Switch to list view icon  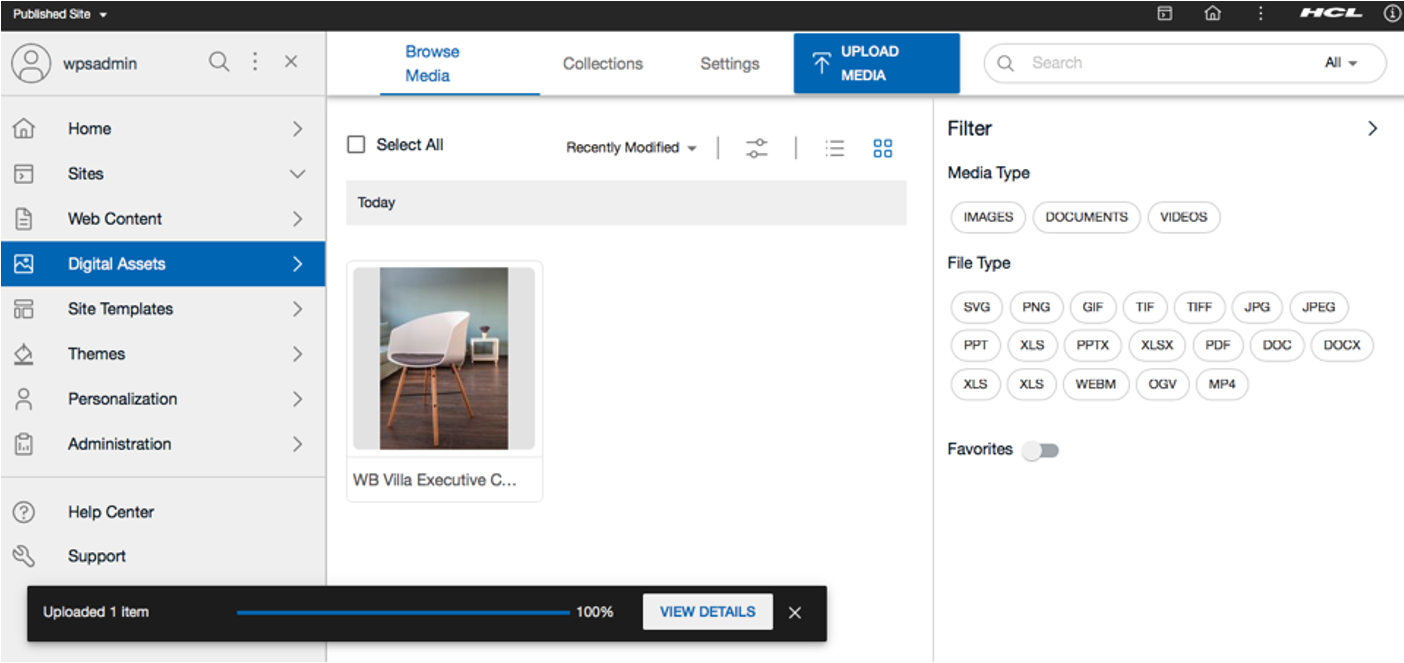[835, 148]
